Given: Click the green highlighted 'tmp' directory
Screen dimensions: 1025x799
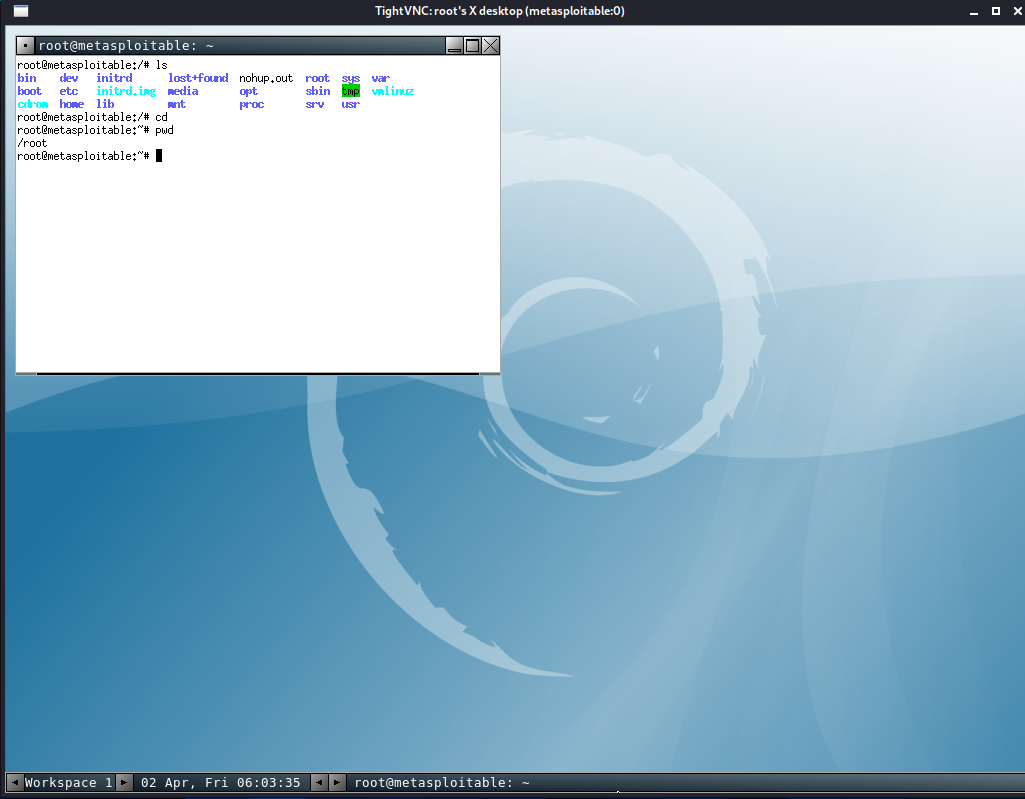Looking at the screenshot, I should pos(350,91).
